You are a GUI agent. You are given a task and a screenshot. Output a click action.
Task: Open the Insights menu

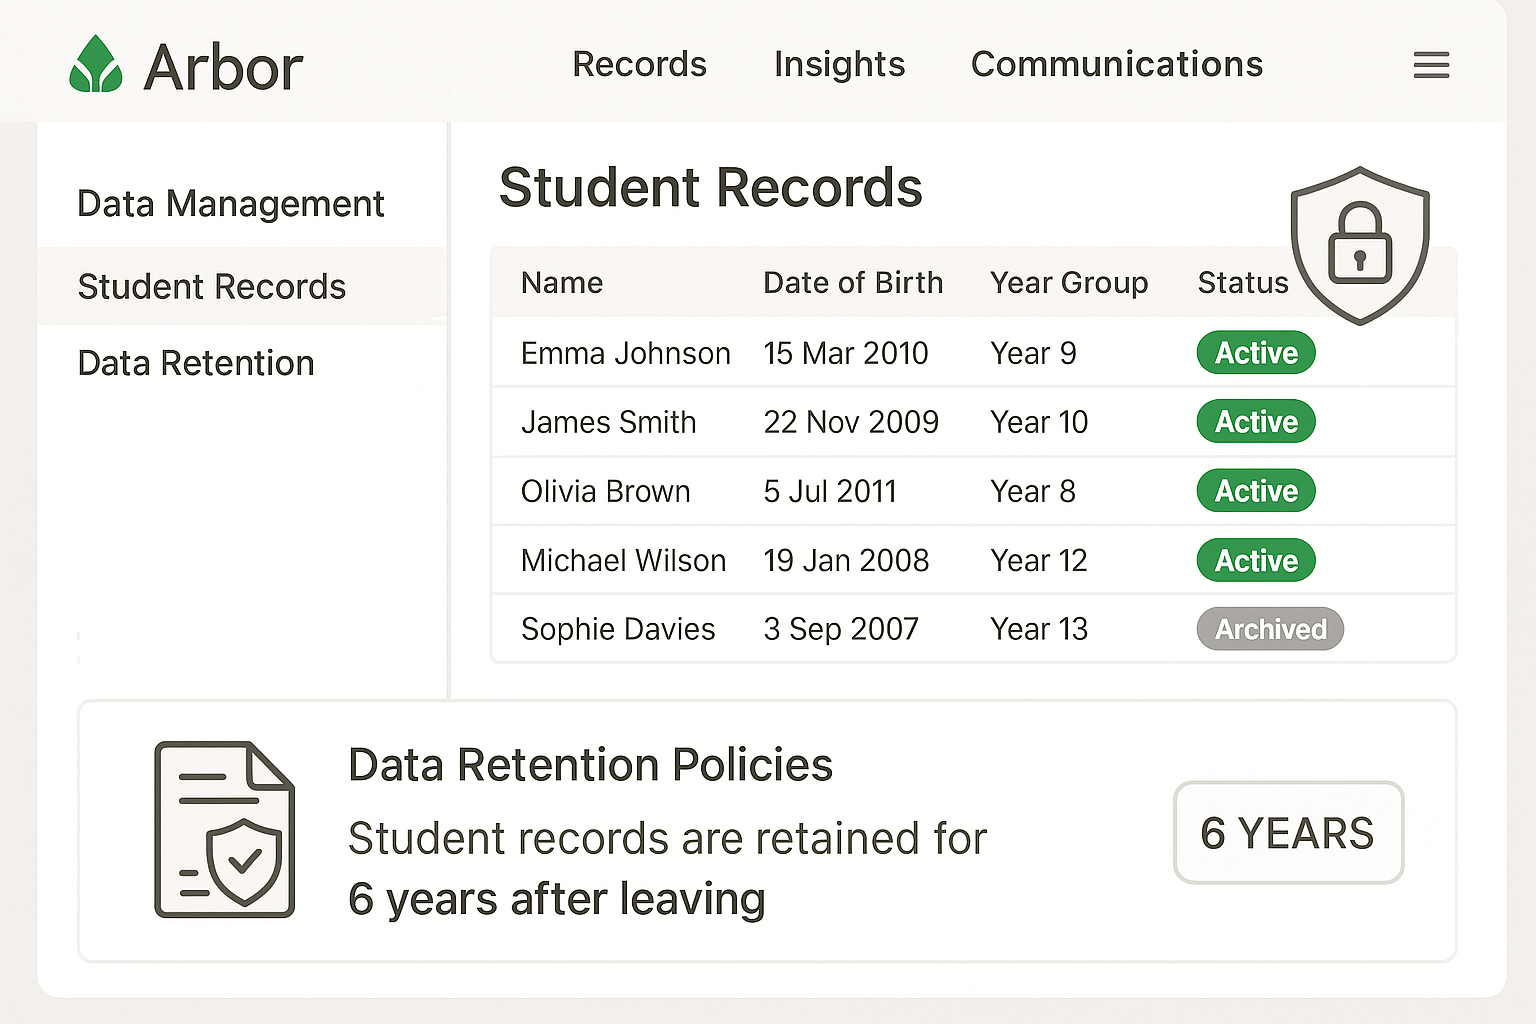(x=839, y=64)
